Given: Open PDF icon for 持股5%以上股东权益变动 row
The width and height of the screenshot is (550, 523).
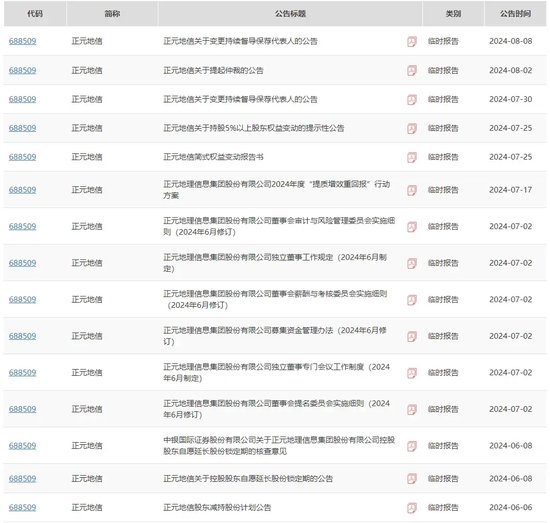Looking at the screenshot, I should point(412,128).
